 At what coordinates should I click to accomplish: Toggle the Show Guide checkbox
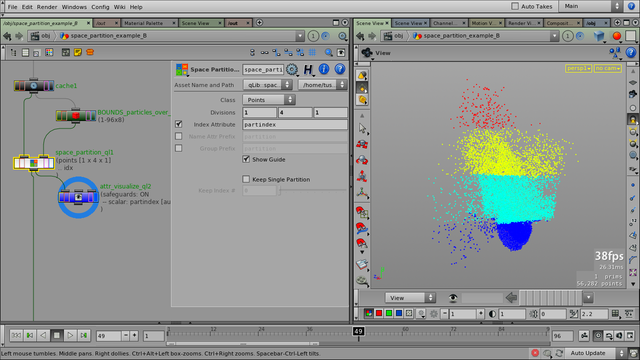(x=246, y=159)
